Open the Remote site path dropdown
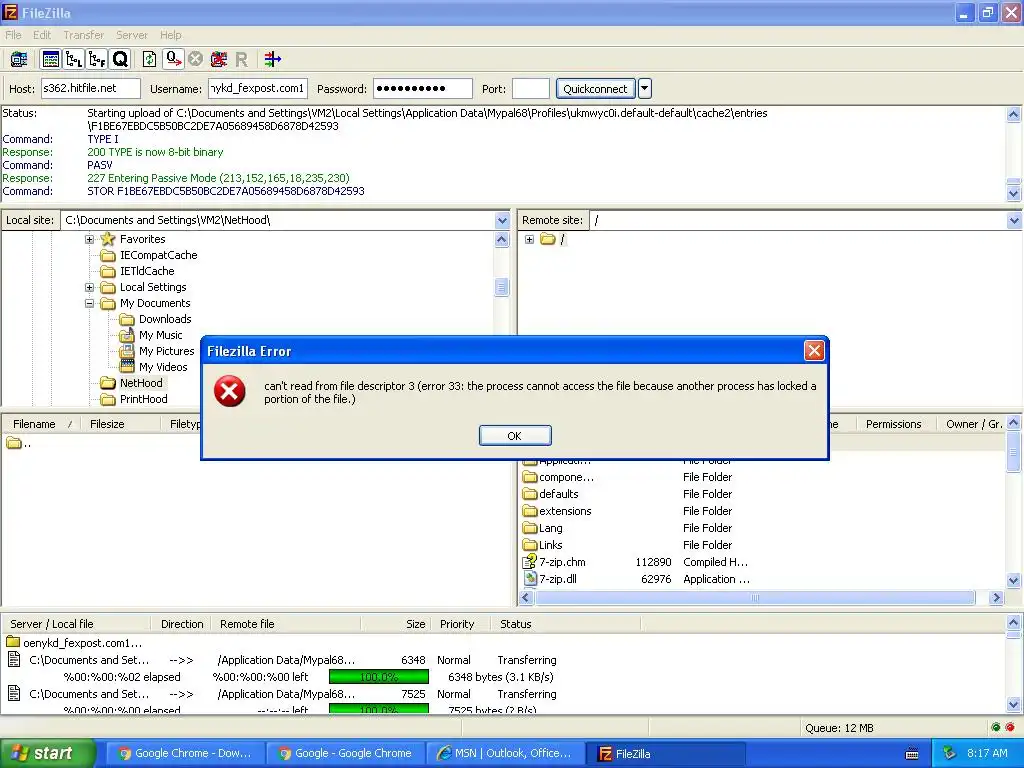Screen dimensions: 1024x768 coord(1014,221)
